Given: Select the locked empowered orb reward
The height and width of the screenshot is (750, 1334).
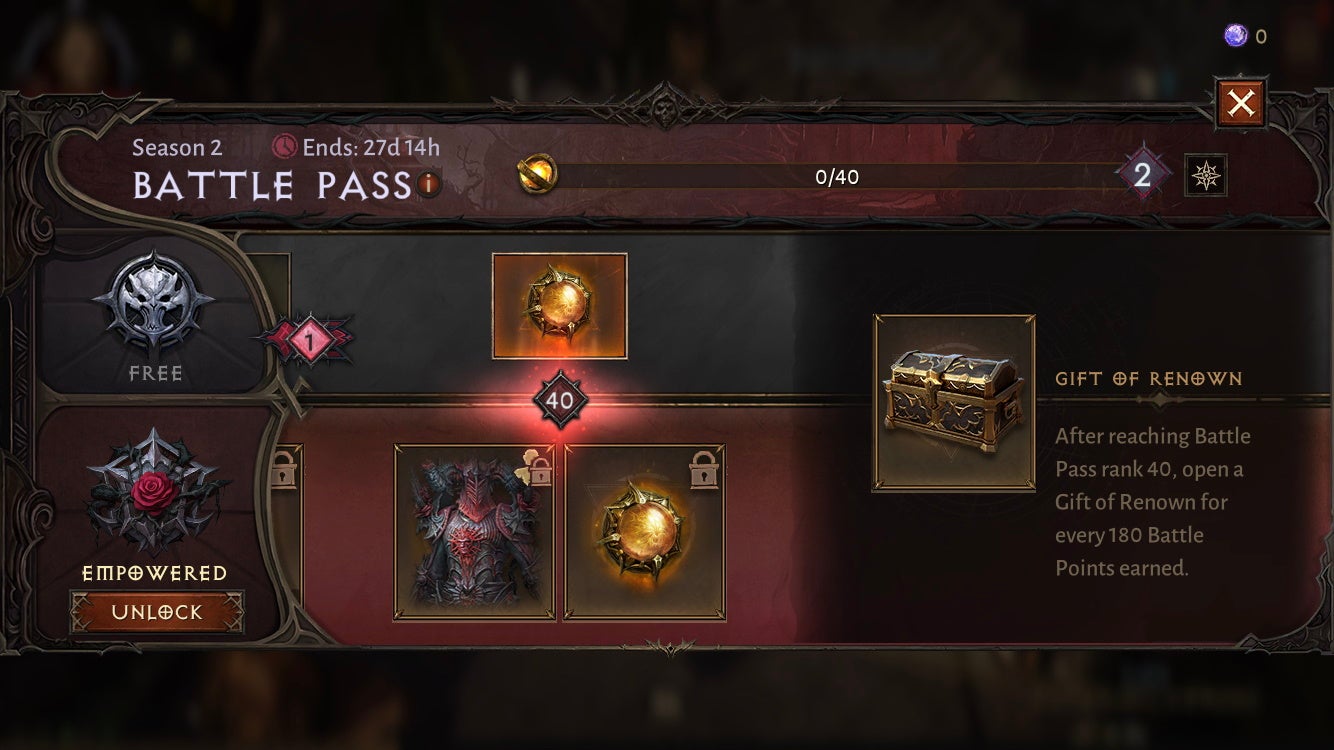Looking at the screenshot, I should 645,532.
